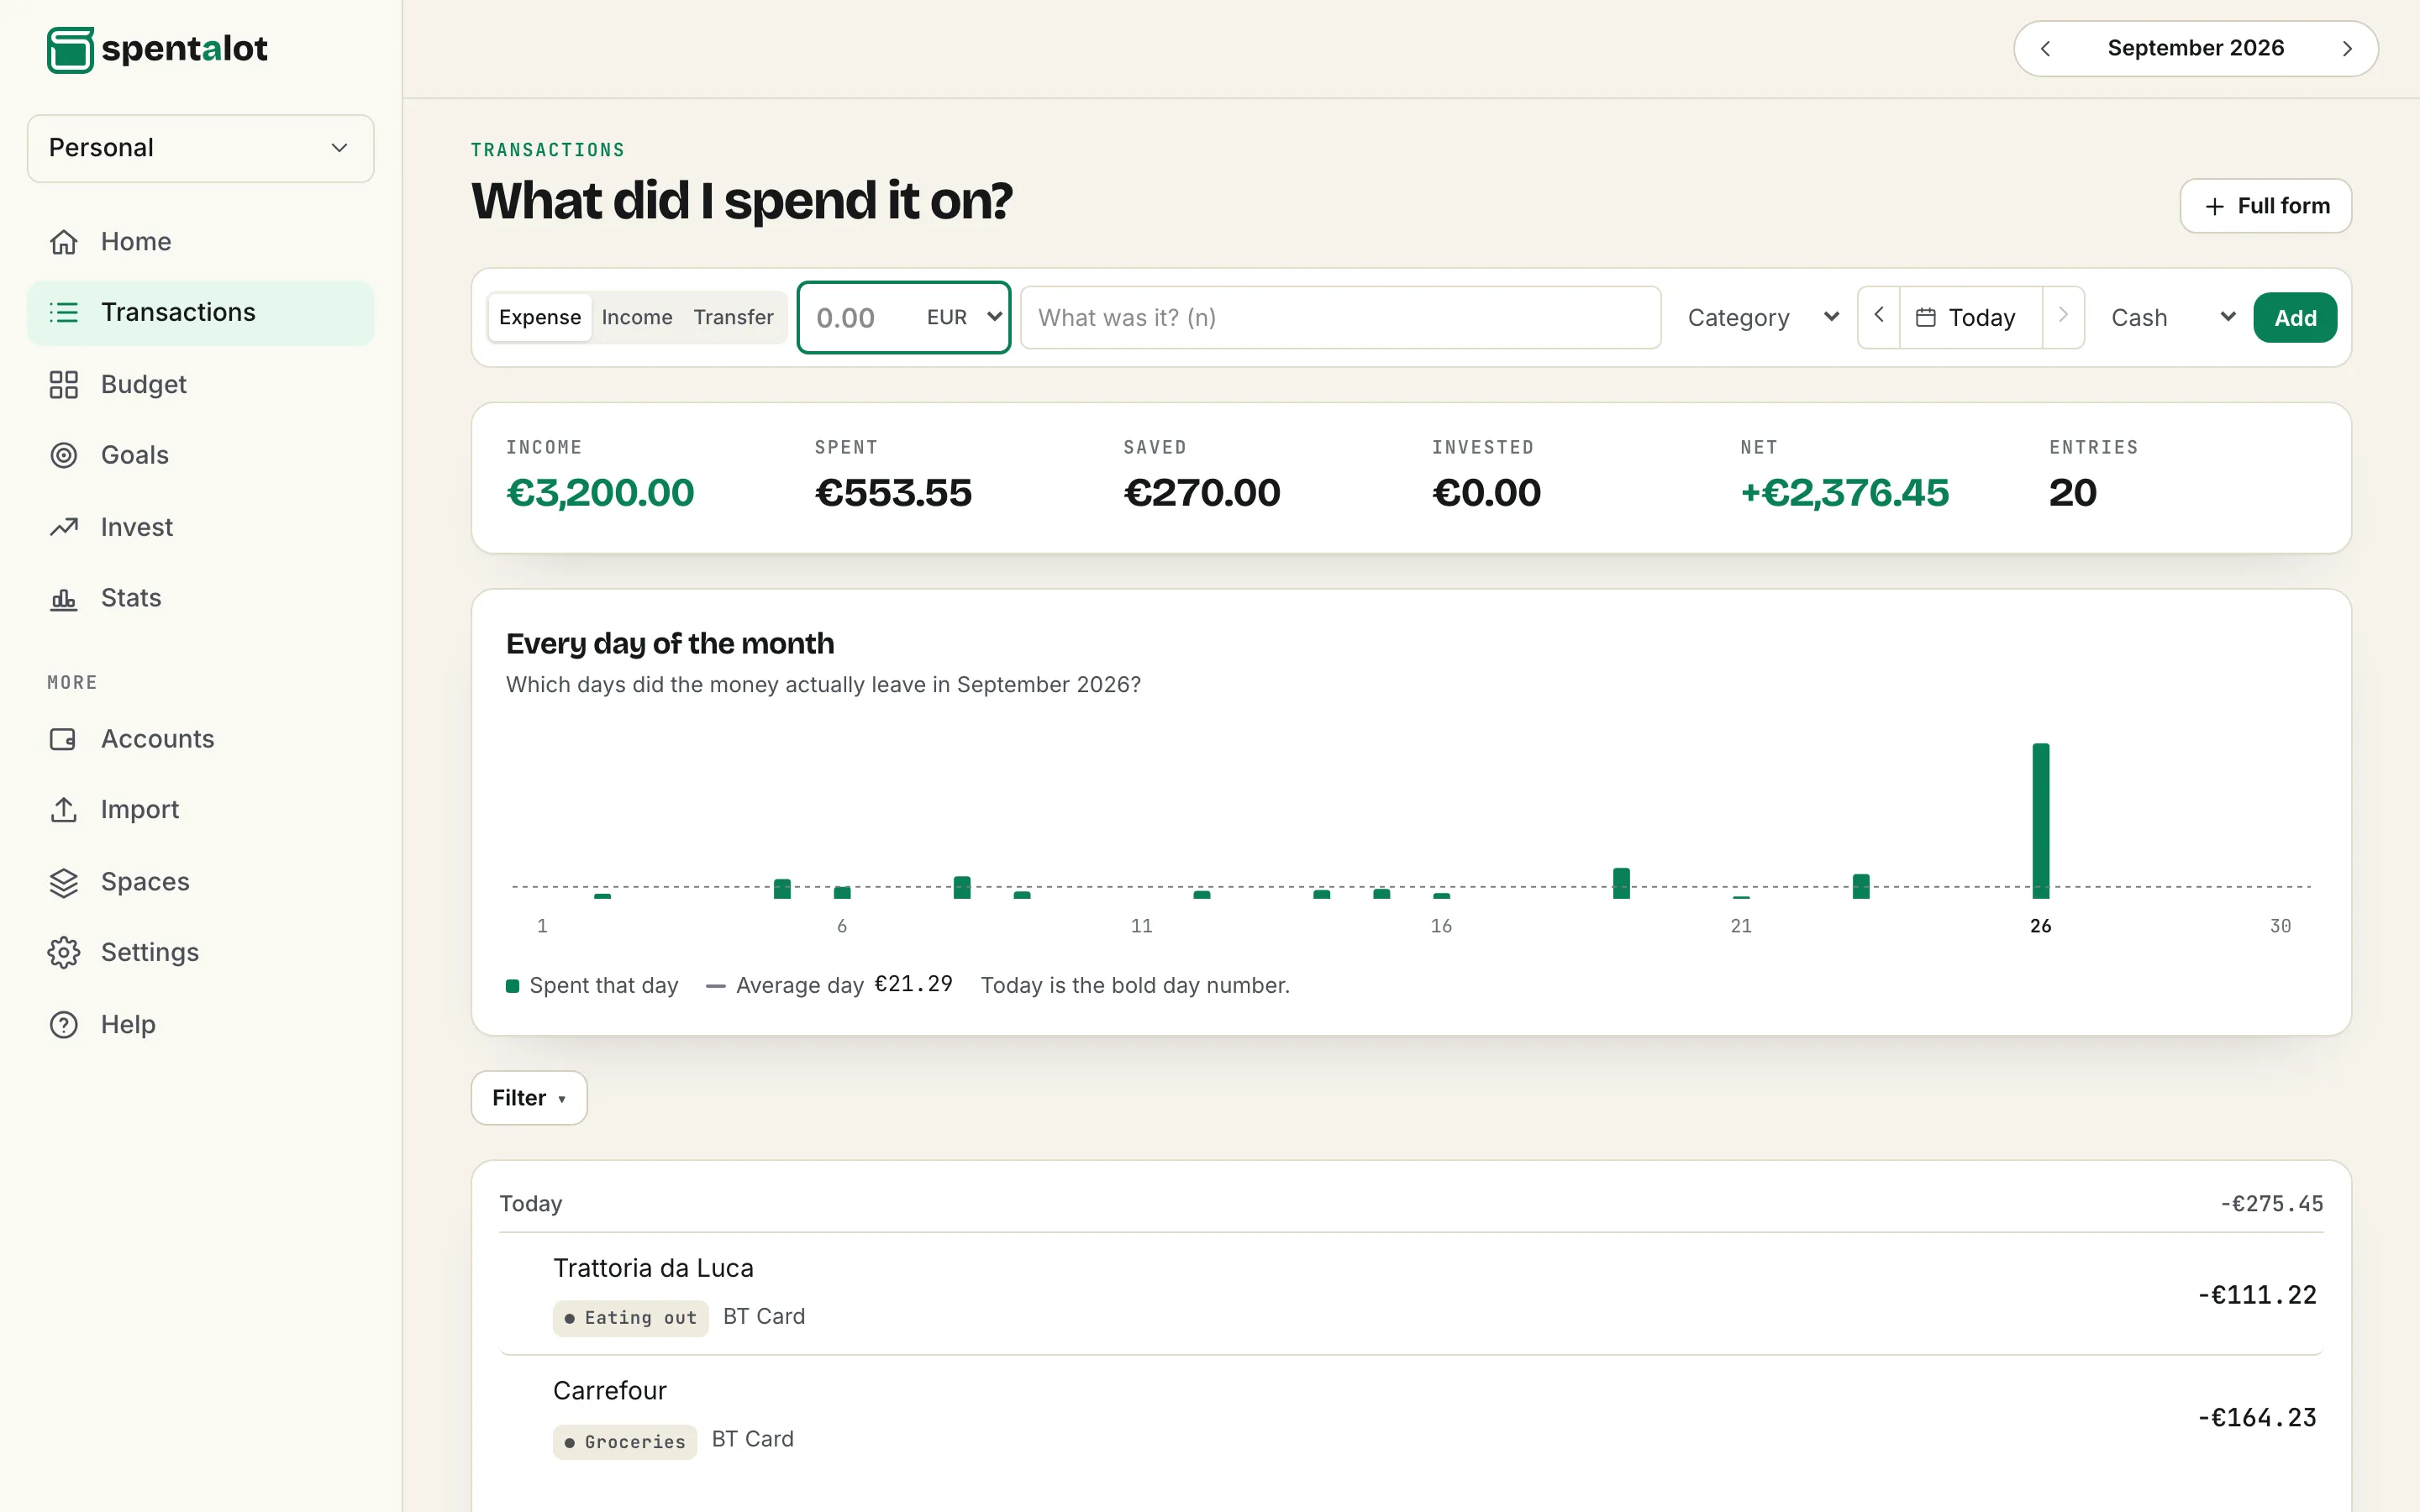
Task: Click the -€164.23 amount
Action: 2256,1417
